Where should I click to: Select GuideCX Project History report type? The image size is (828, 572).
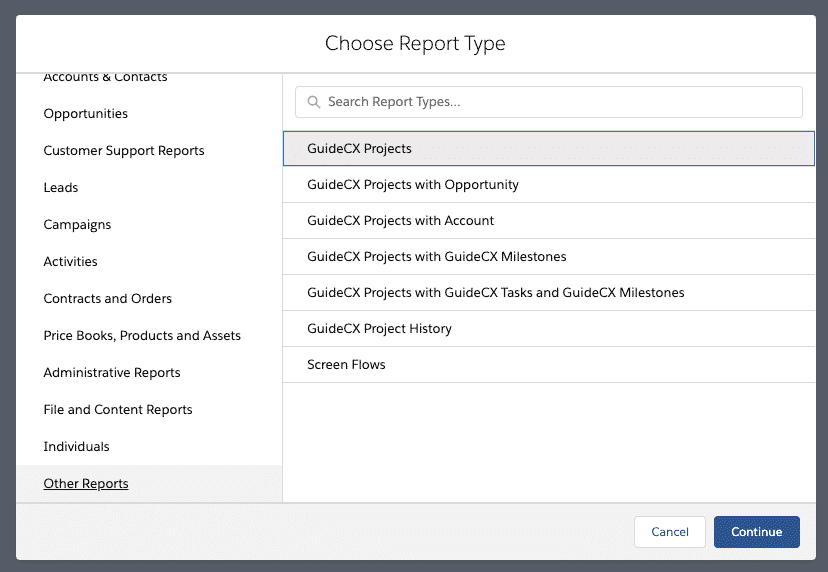tap(549, 328)
